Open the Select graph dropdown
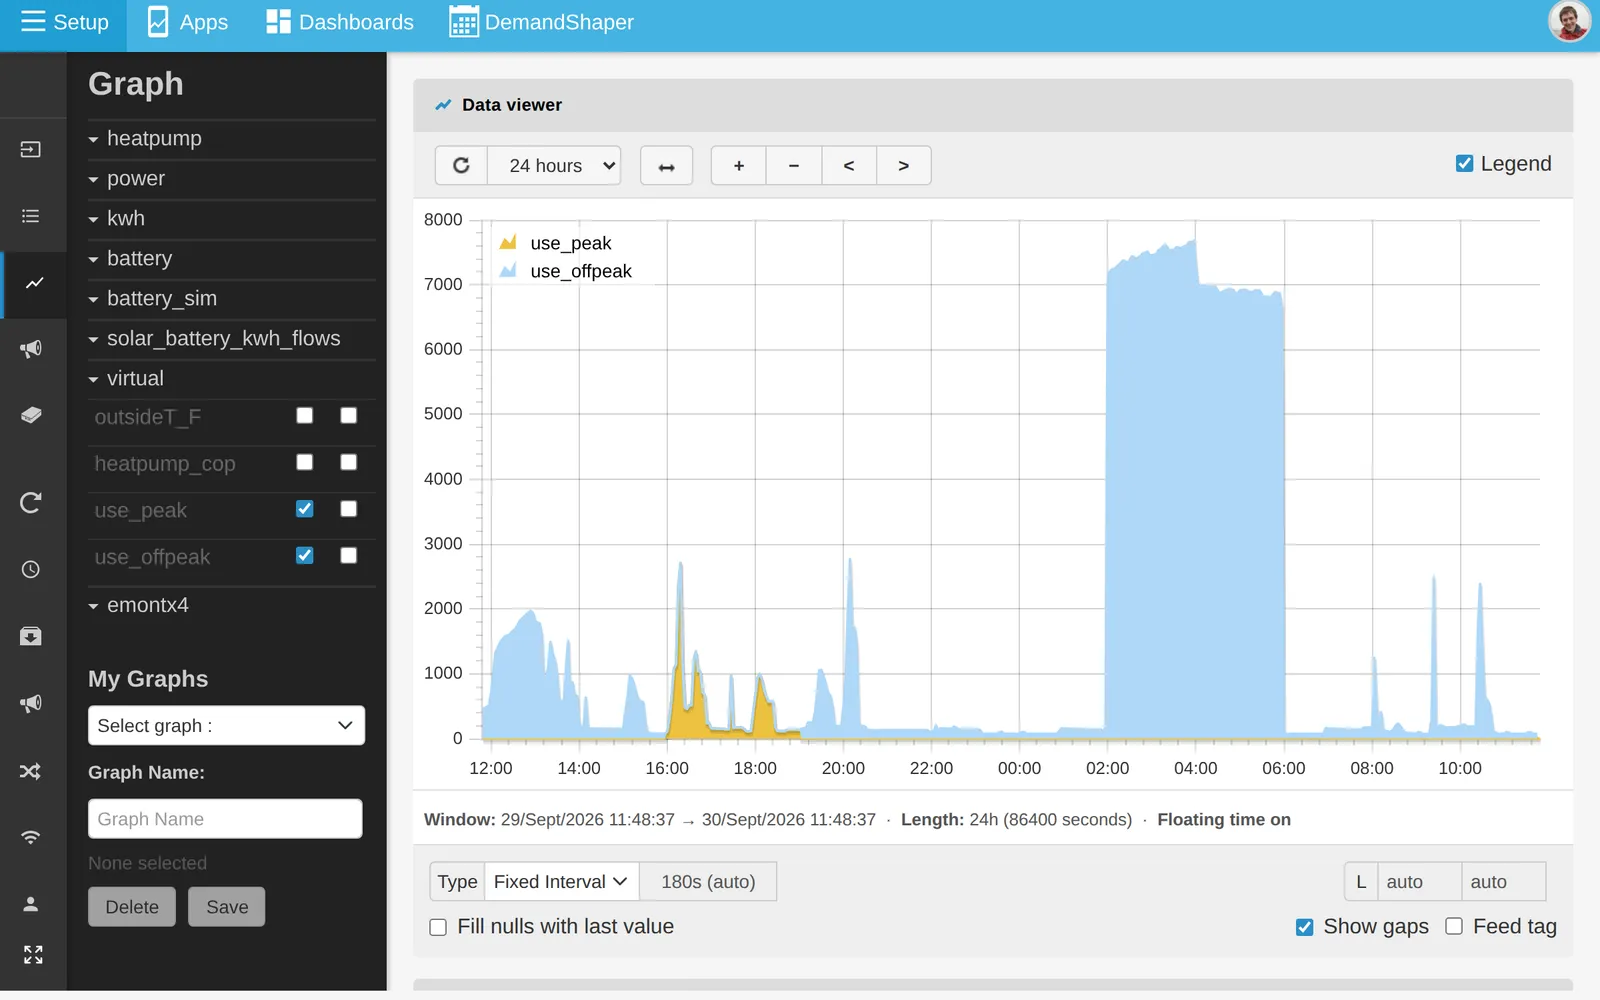 pos(226,726)
